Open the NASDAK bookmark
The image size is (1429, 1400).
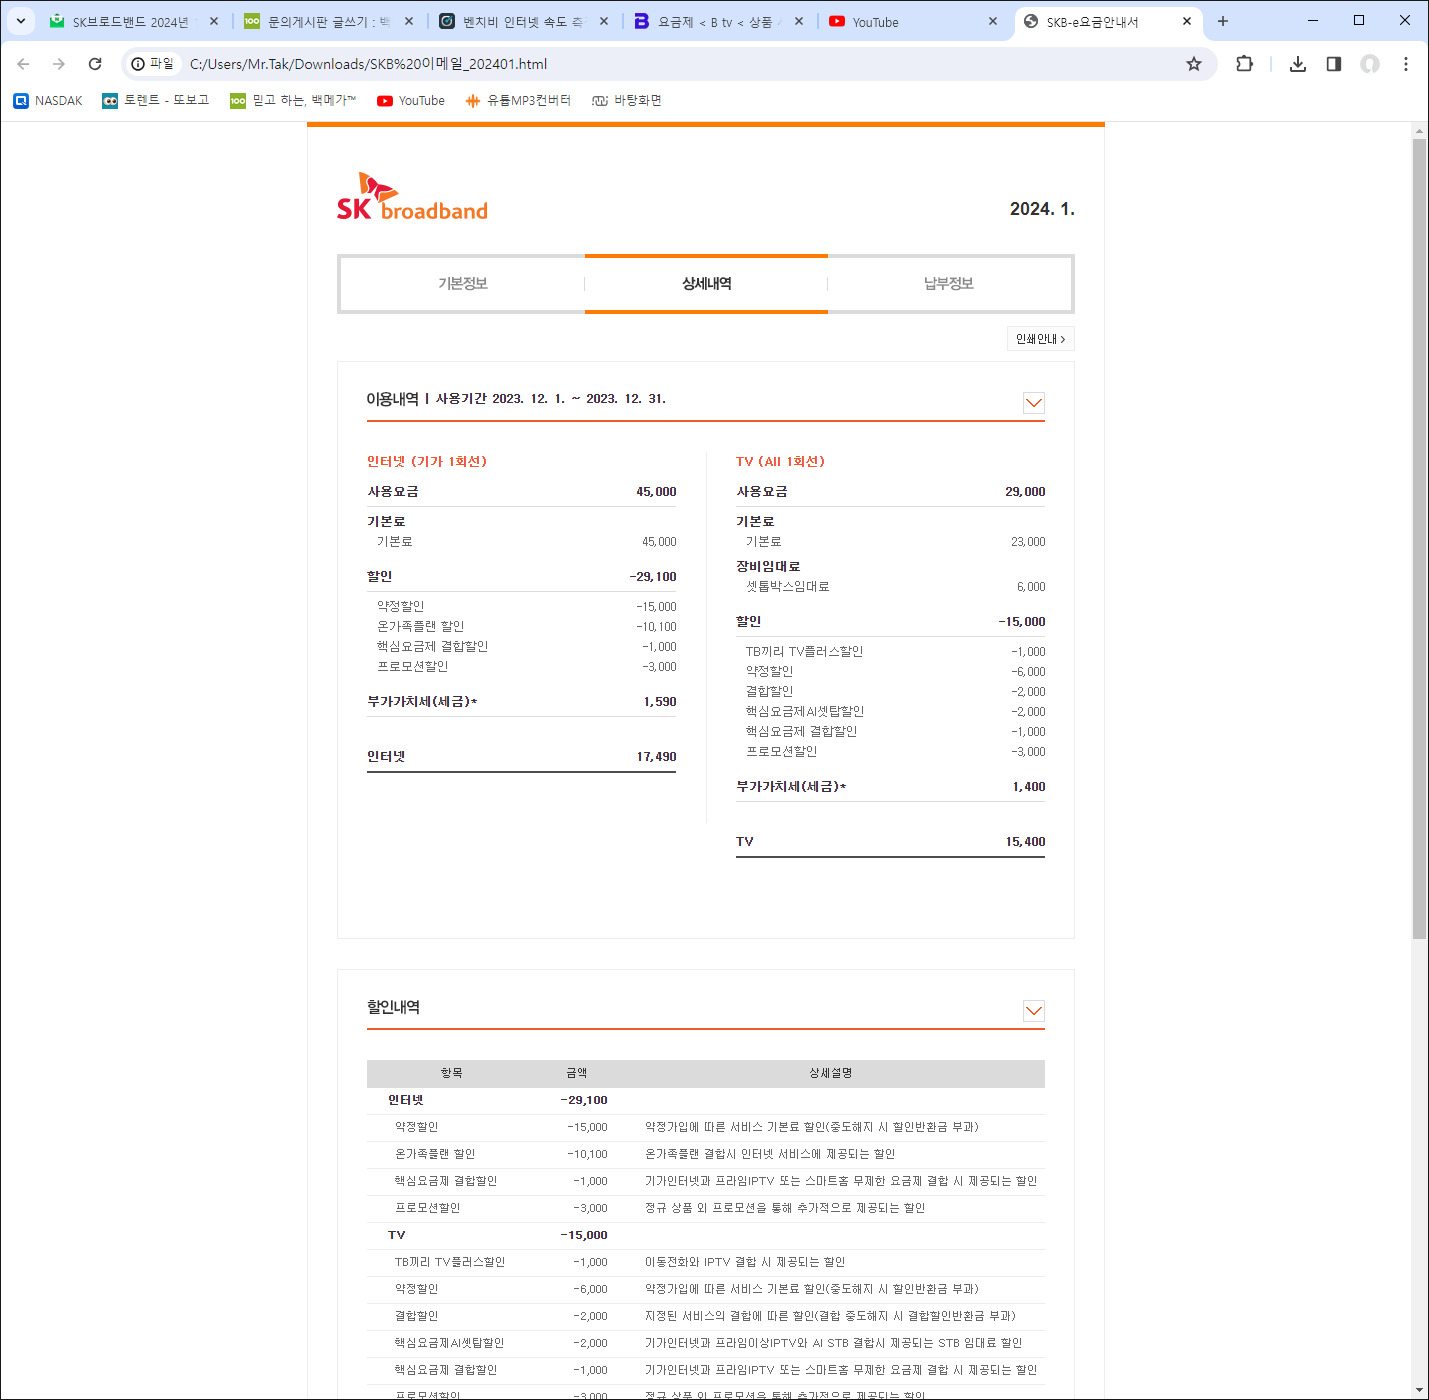[48, 101]
